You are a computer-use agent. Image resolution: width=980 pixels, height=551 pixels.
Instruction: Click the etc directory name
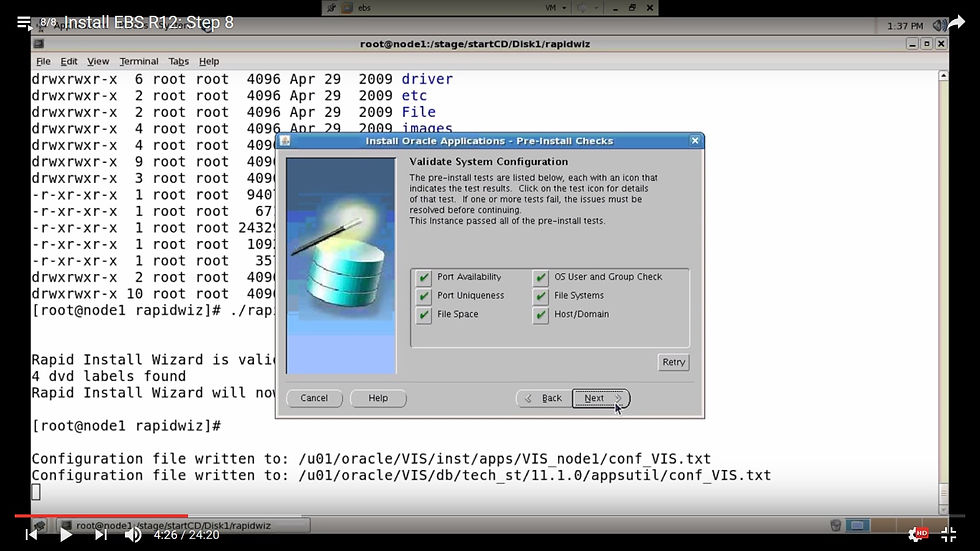(414, 96)
